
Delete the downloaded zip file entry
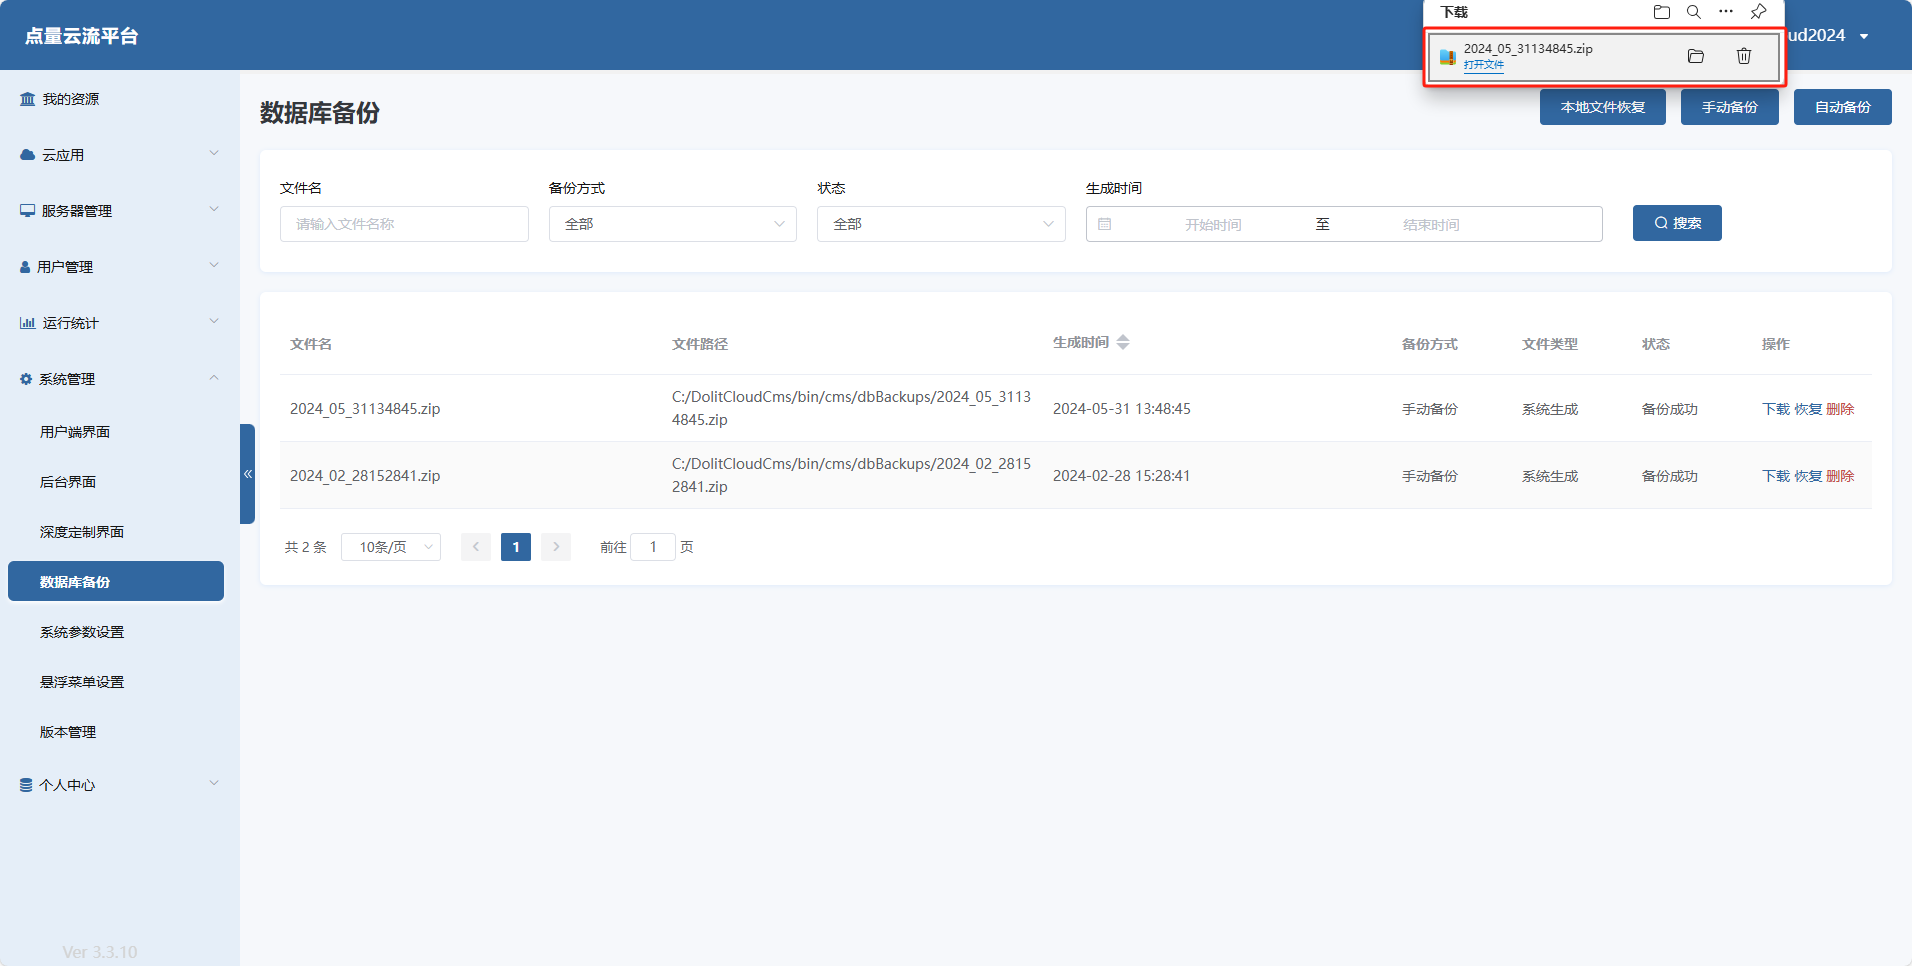click(1743, 56)
